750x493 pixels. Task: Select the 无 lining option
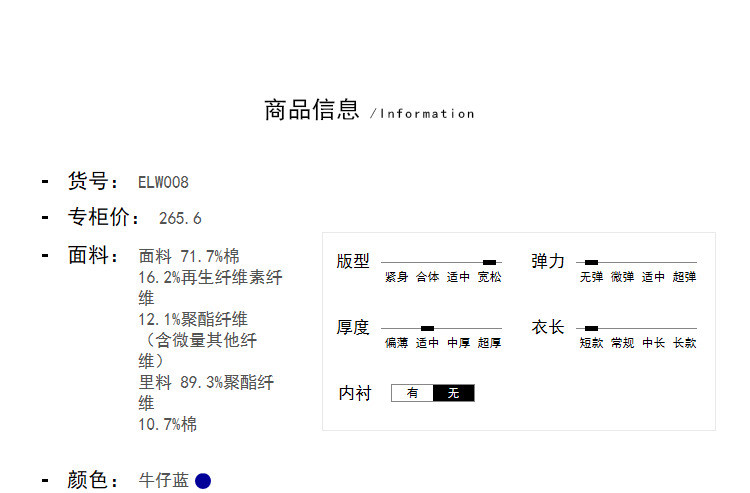click(453, 394)
